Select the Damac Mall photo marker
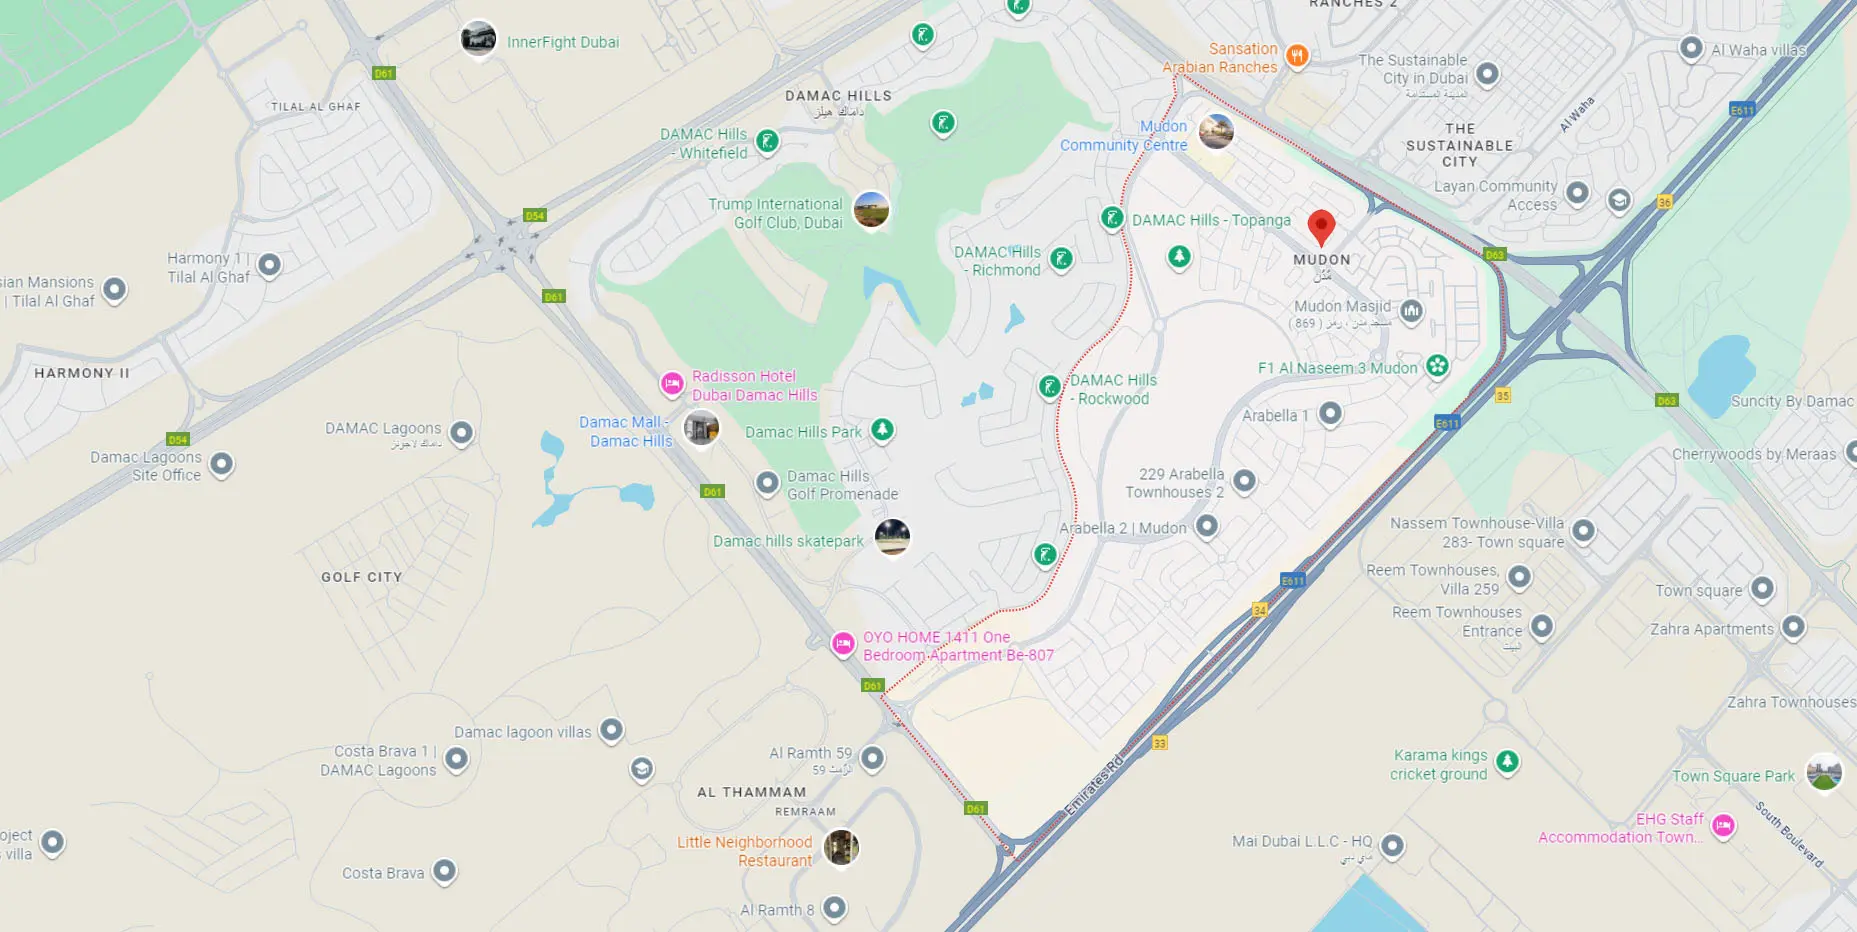 pyautogui.click(x=701, y=428)
